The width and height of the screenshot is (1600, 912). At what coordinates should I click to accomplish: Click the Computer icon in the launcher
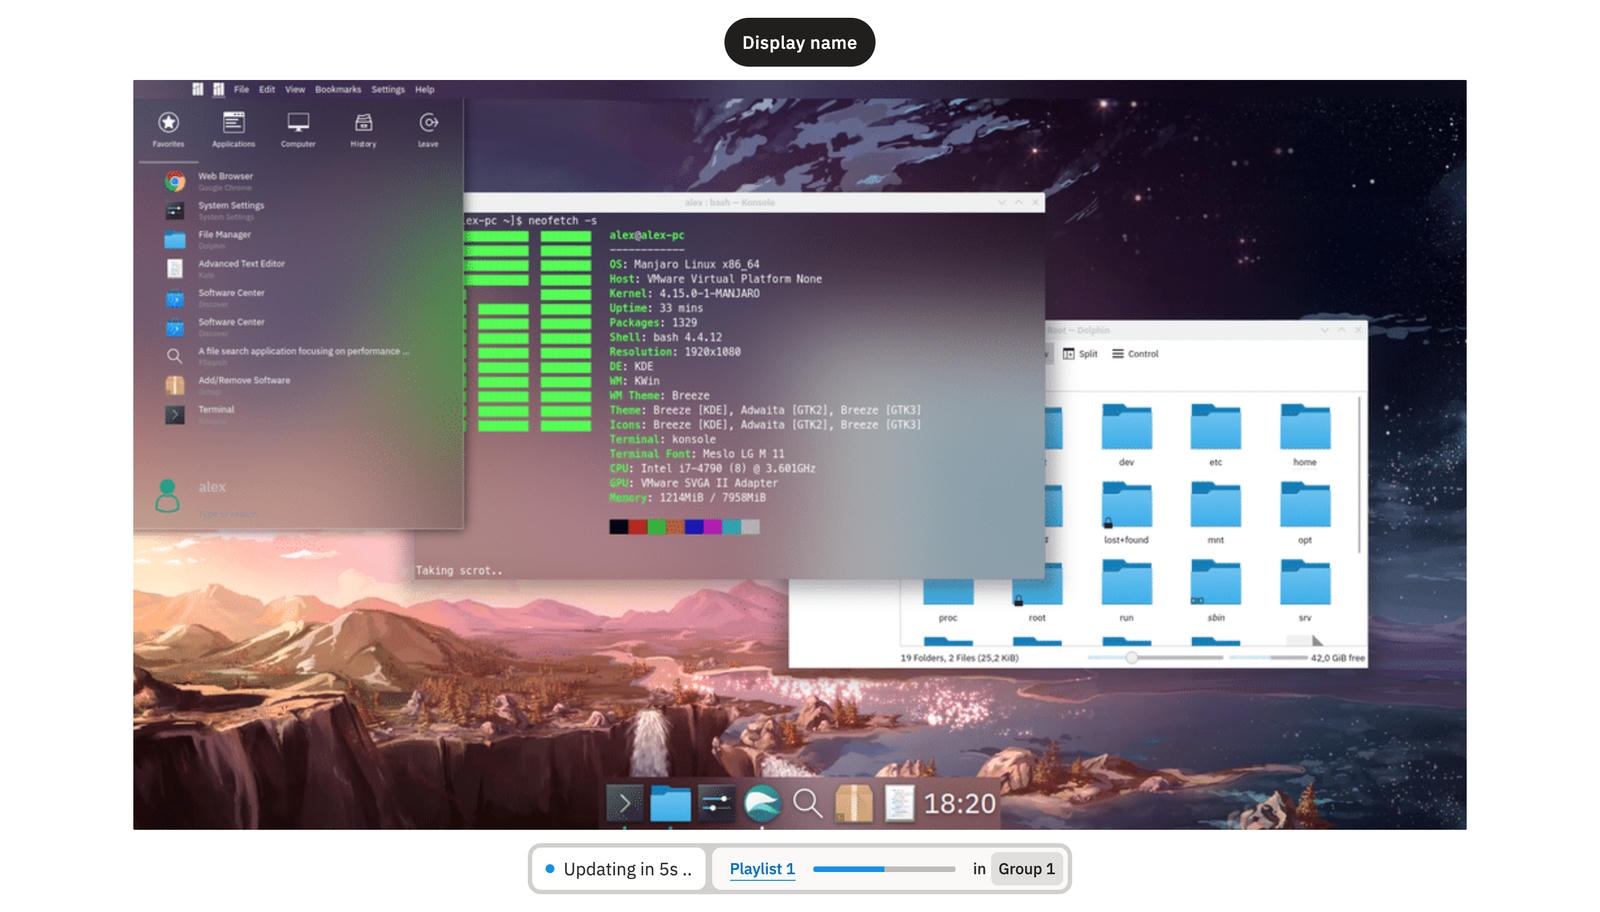tap(298, 129)
